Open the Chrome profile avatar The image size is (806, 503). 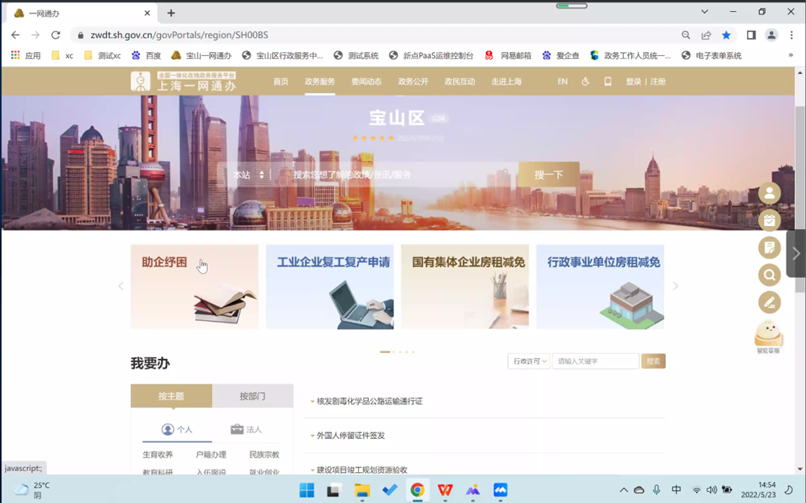(x=771, y=35)
